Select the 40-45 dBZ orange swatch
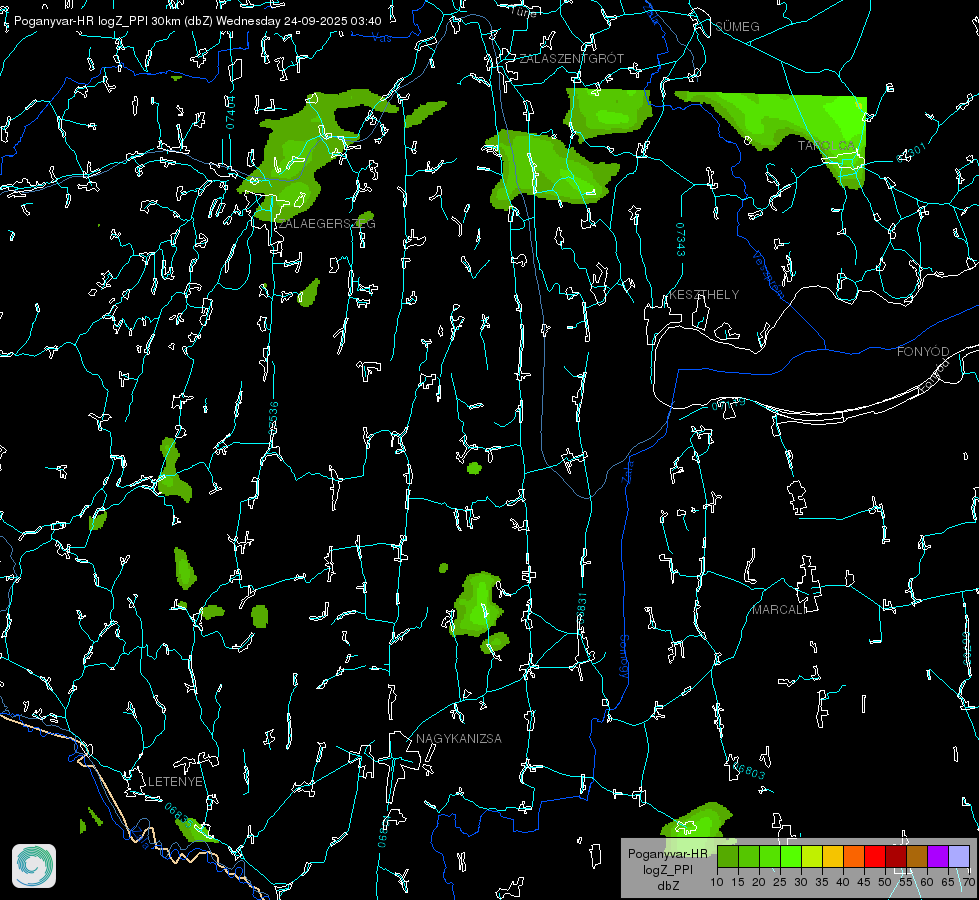 point(854,856)
